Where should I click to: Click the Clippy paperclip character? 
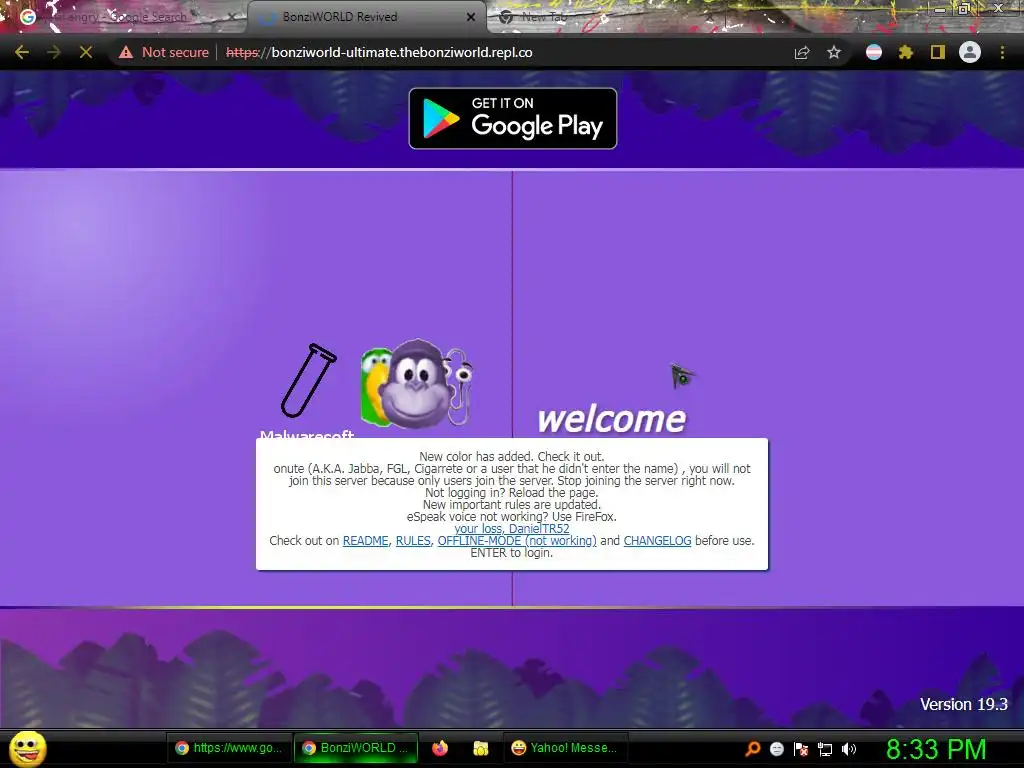[460, 385]
